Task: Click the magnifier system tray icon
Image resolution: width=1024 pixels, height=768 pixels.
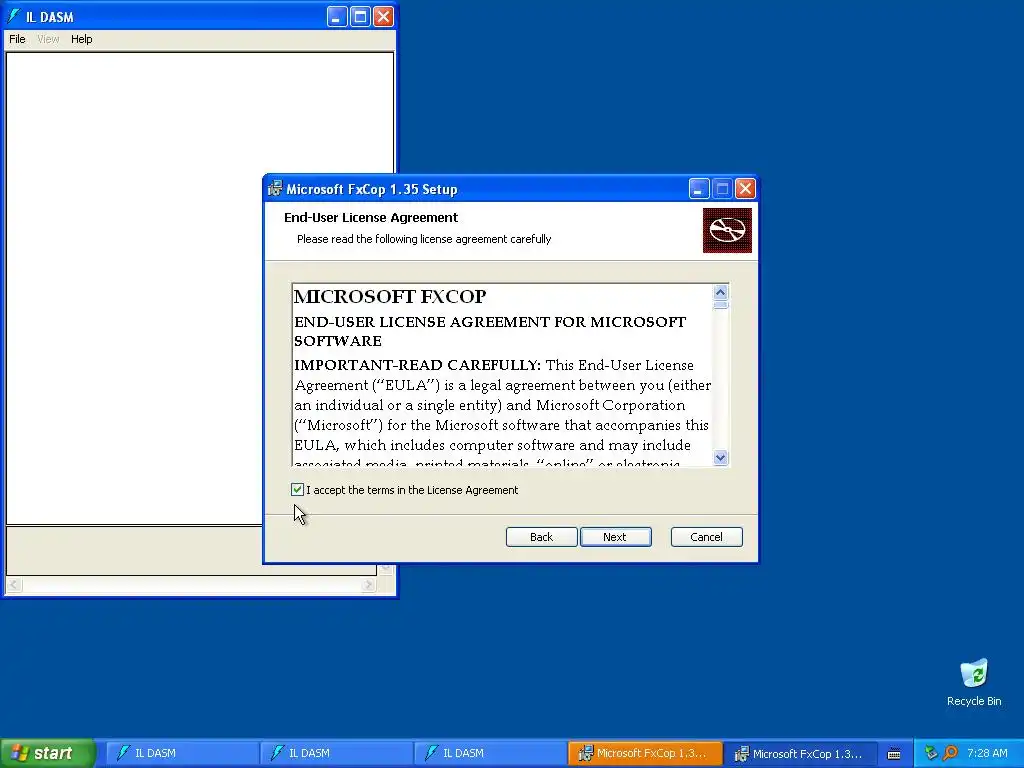Action: coord(950,754)
